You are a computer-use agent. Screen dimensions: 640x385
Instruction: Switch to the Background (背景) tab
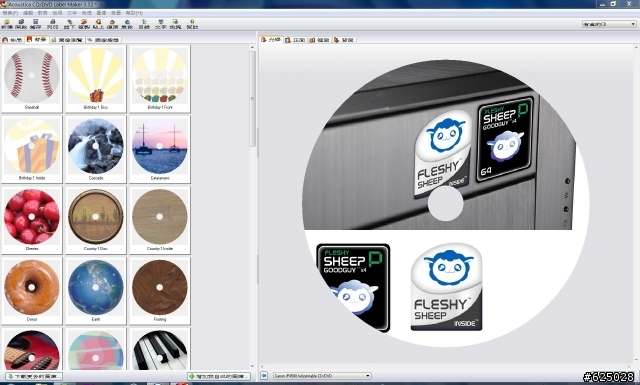37,40
